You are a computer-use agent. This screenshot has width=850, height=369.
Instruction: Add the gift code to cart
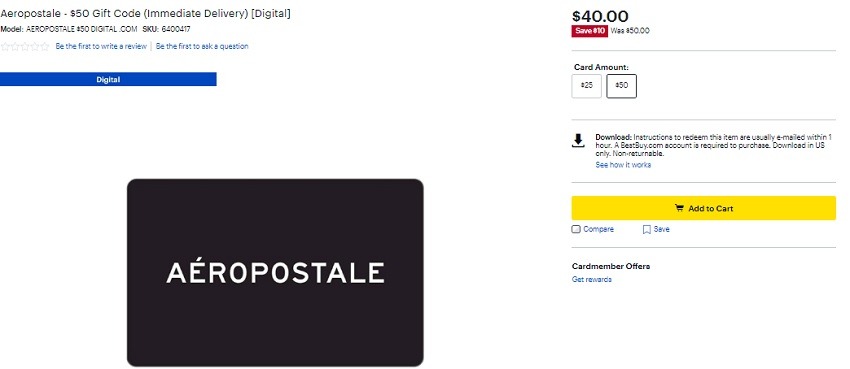click(x=704, y=208)
